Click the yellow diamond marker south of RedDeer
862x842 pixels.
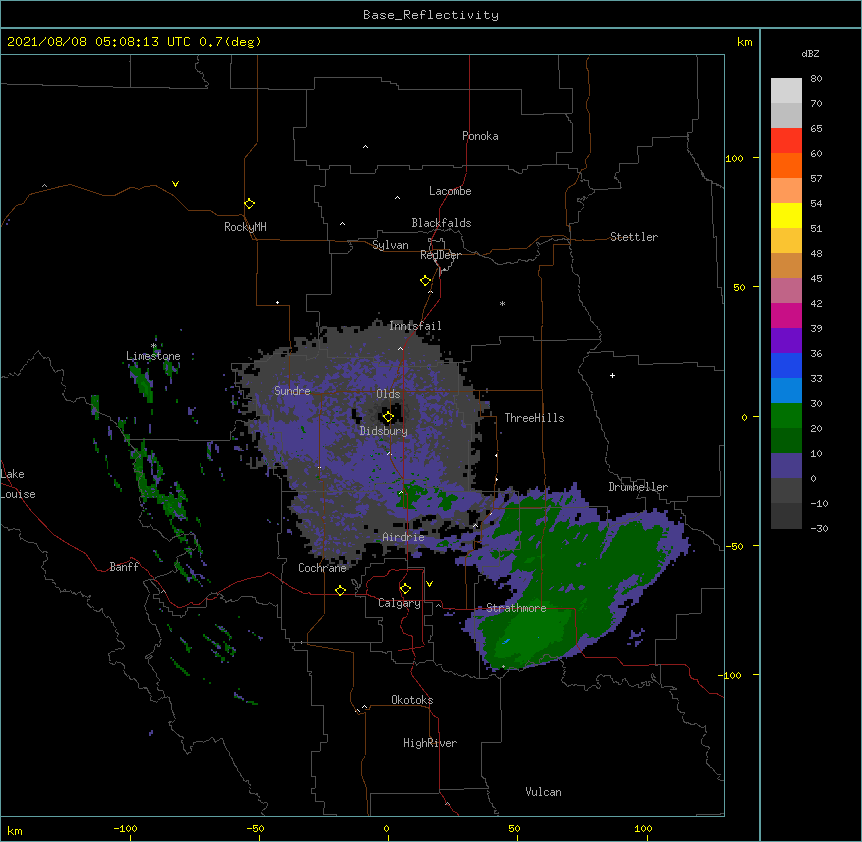click(x=426, y=281)
